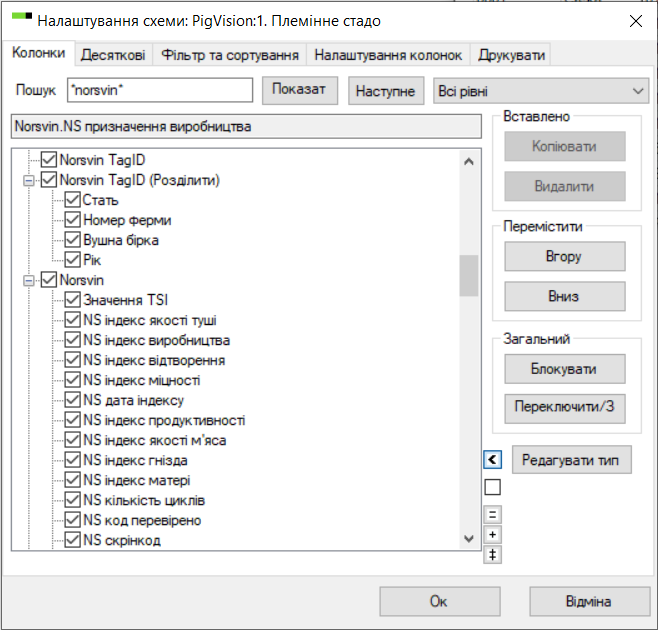
Task: Toggle the empty checkbox below the arrow button
Action: pyautogui.click(x=492, y=487)
